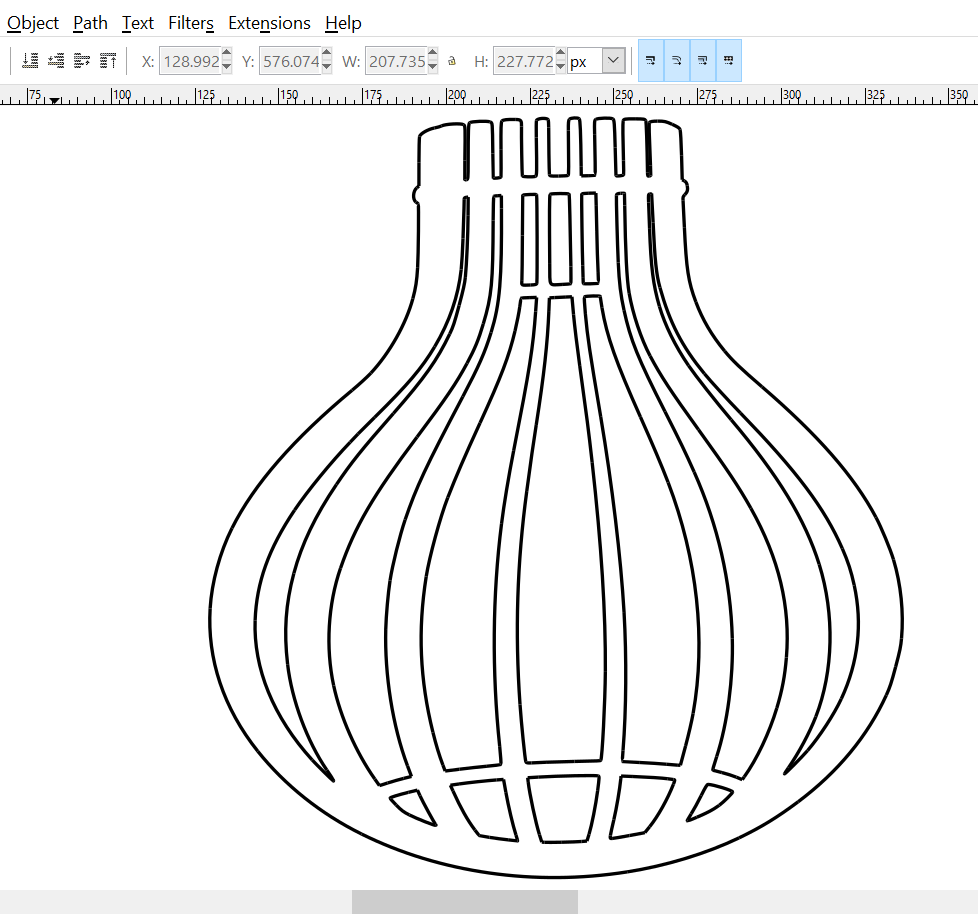Click Lower selection one step icon

click(x=56, y=61)
